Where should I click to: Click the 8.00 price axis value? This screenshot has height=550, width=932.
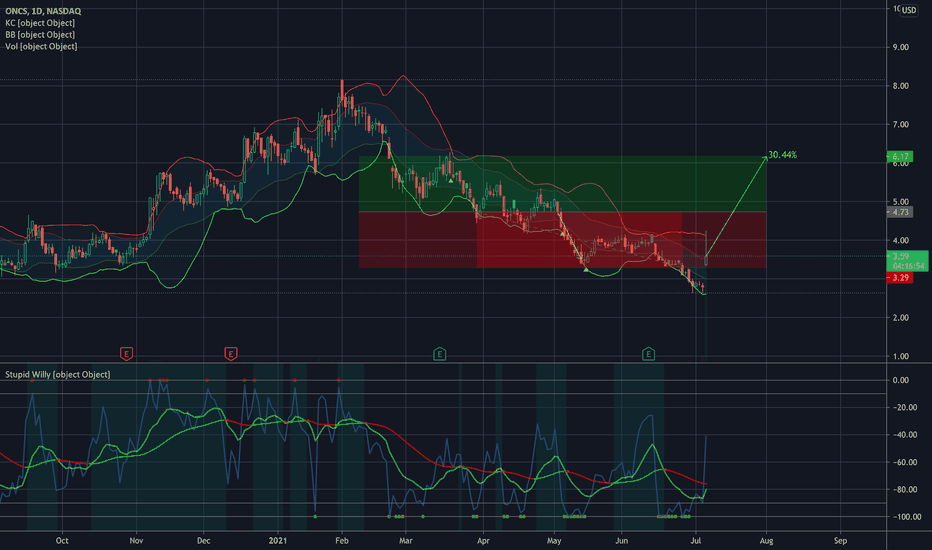(900, 86)
